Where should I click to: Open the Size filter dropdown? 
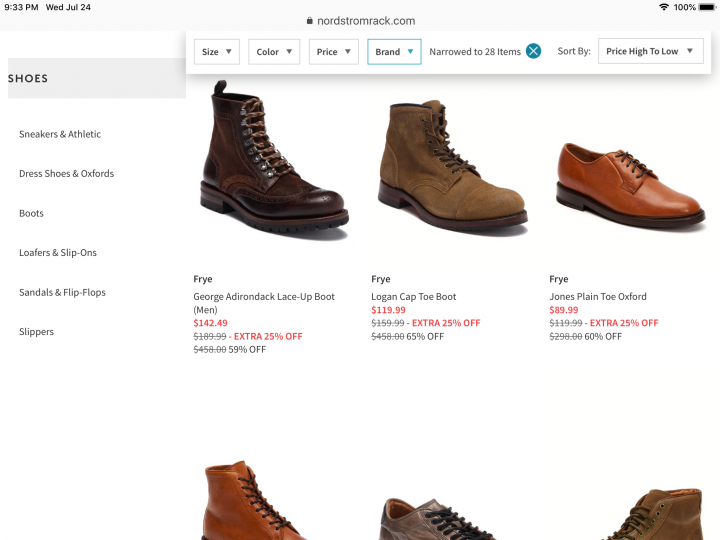tap(216, 52)
